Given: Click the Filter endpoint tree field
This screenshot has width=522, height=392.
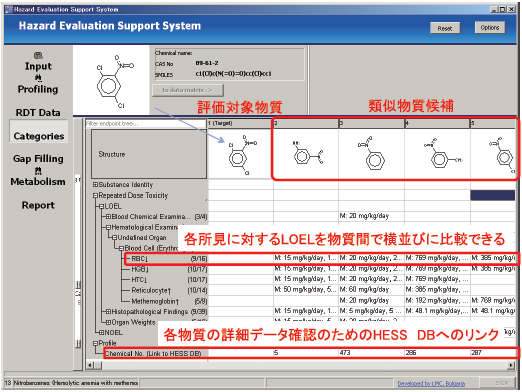Looking at the screenshot, I should pos(145,124).
